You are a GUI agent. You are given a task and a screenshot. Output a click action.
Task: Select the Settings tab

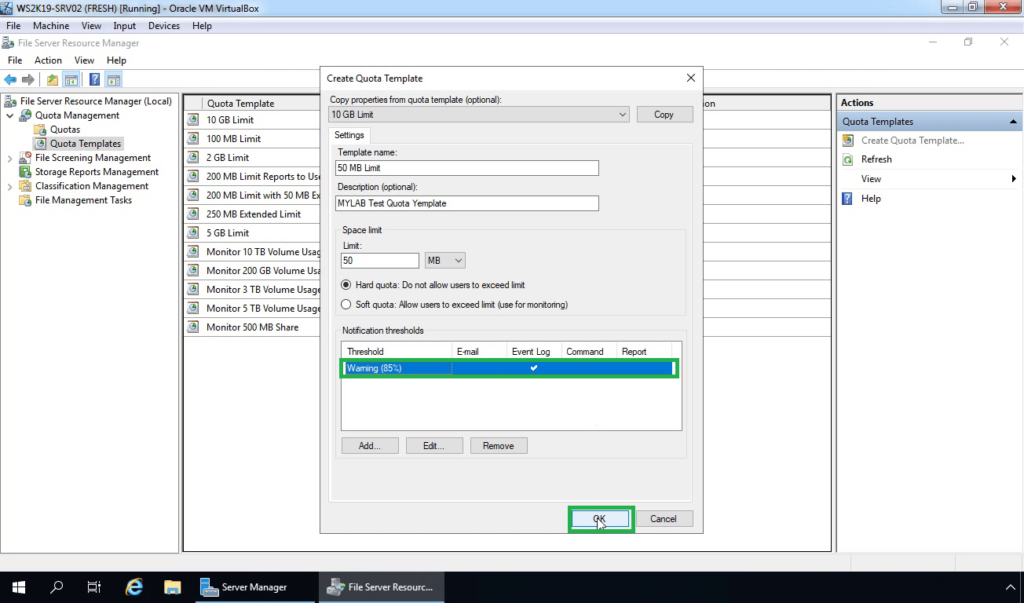(349, 135)
